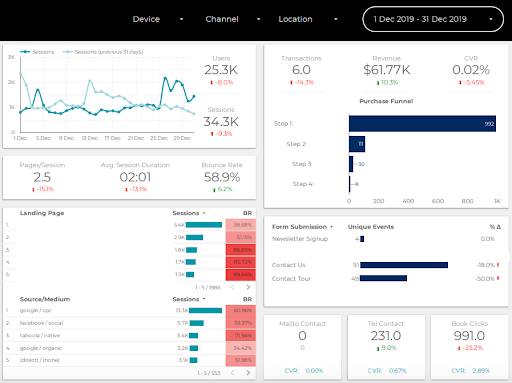Image resolution: width=512 pixels, height=383 pixels.
Task: Click the Contact Tour events bar
Action: (383, 278)
